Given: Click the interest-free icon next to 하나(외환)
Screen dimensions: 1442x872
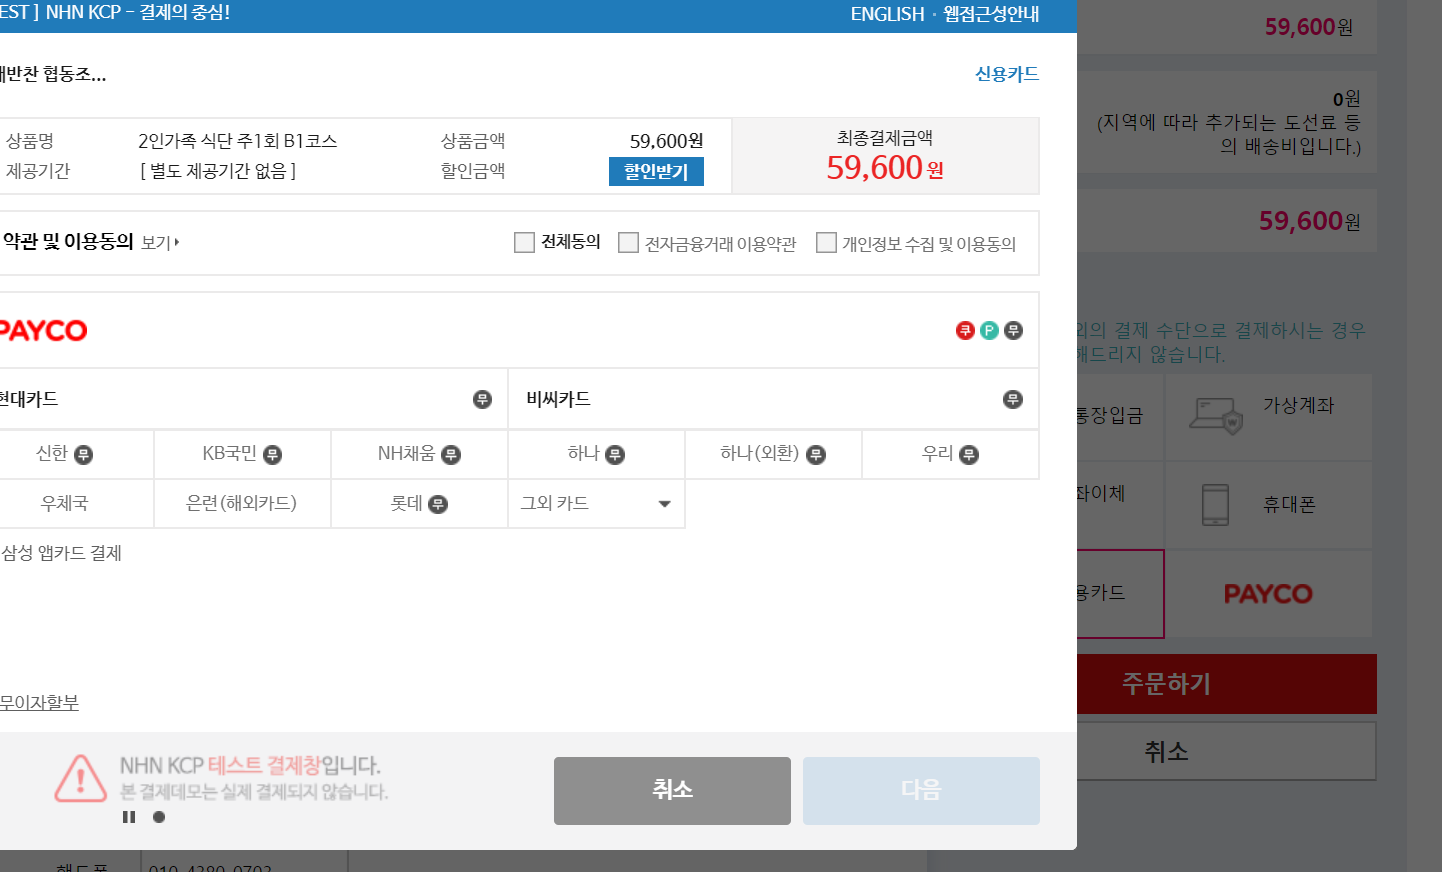Looking at the screenshot, I should (816, 455).
